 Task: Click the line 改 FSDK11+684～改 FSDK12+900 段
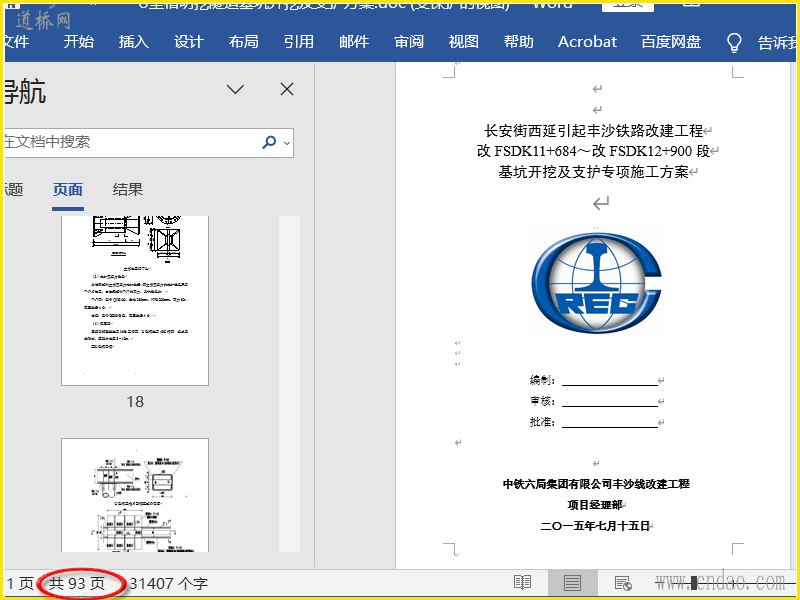(x=593, y=152)
